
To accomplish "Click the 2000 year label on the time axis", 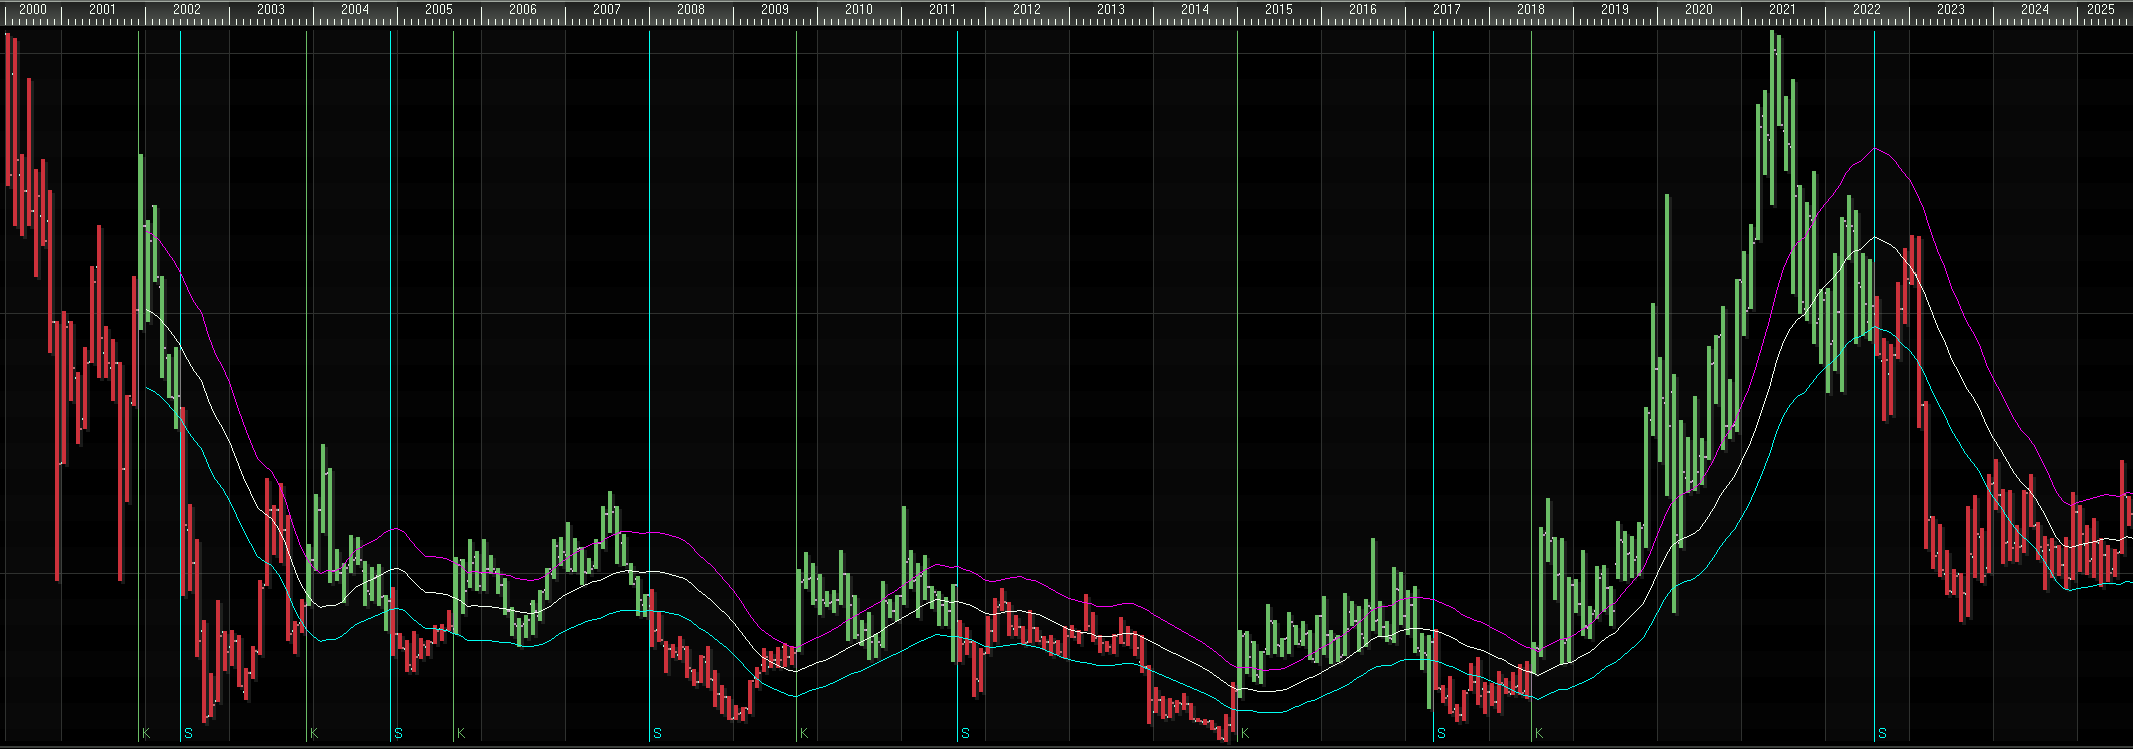I will tap(33, 9).
